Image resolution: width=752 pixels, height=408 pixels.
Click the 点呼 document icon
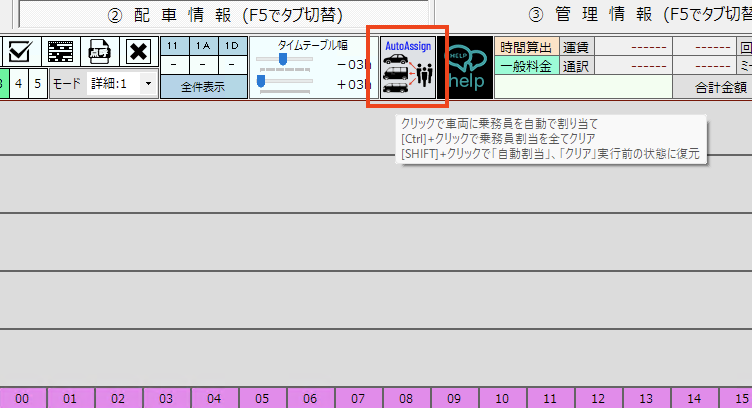click(x=99, y=51)
